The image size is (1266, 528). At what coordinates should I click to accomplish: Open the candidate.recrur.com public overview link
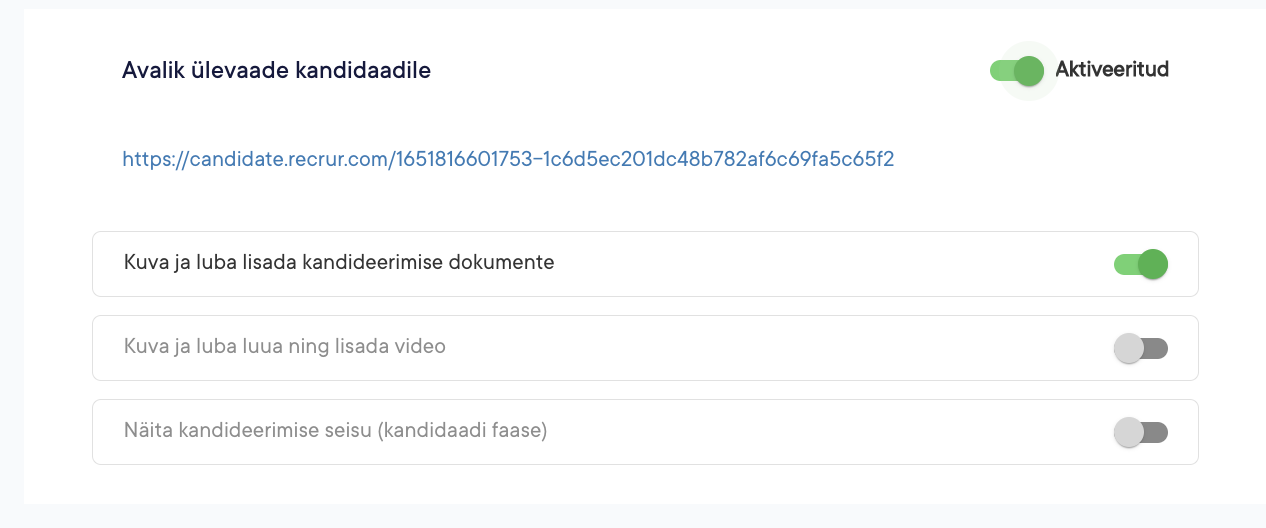coord(507,158)
